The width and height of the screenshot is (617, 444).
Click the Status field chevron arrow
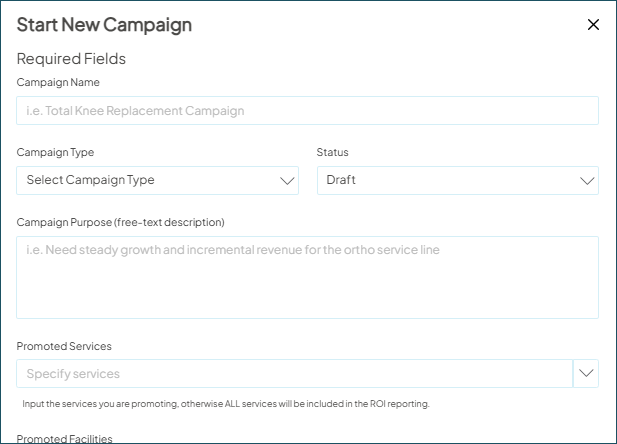(587, 181)
